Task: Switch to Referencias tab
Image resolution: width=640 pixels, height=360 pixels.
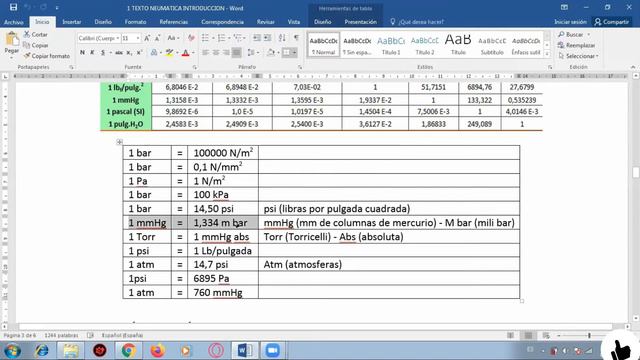Action: coord(173,22)
